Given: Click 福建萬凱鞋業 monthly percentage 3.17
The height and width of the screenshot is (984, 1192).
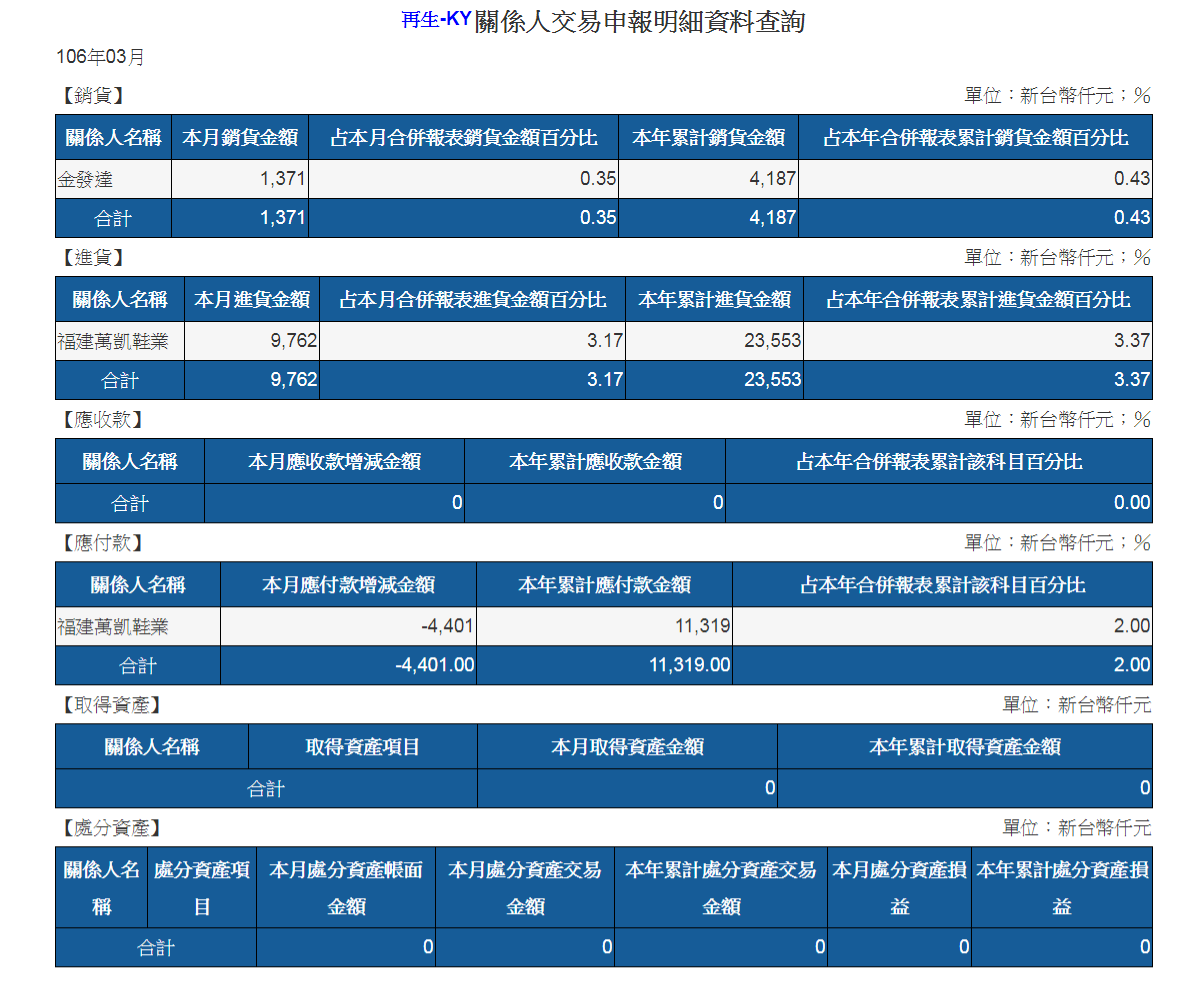Looking at the screenshot, I should tap(605, 341).
